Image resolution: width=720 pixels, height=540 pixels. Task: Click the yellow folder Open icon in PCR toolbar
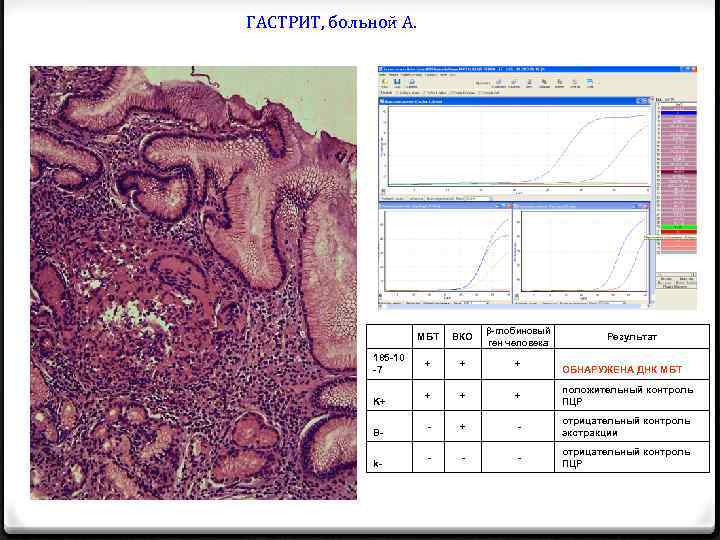(x=385, y=81)
